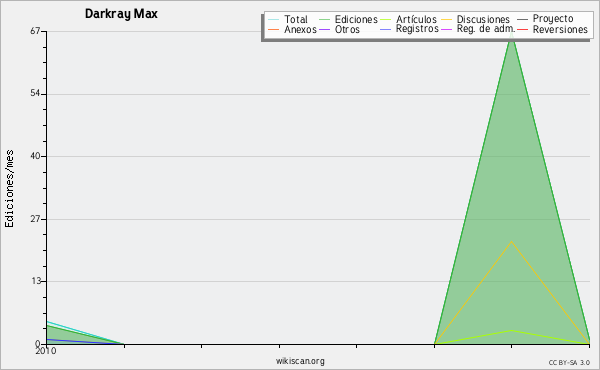Image resolution: width=600 pixels, height=370 pixels.
Task: Click the yellow Discusiones line peak
Action: pyautogui.click(x=512, y=241)
